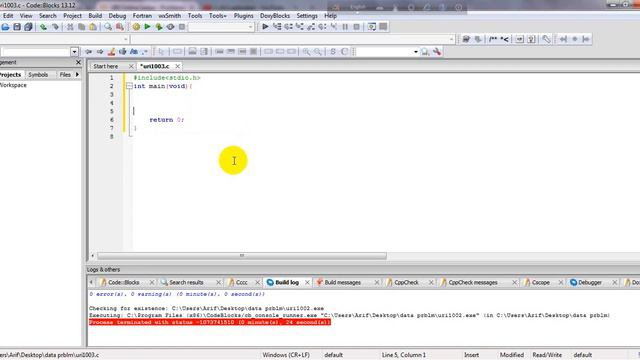This screenshot has height=360, width=640.
Task: Close the uri1003.c editor tab
Action: (x=178, y=66)
